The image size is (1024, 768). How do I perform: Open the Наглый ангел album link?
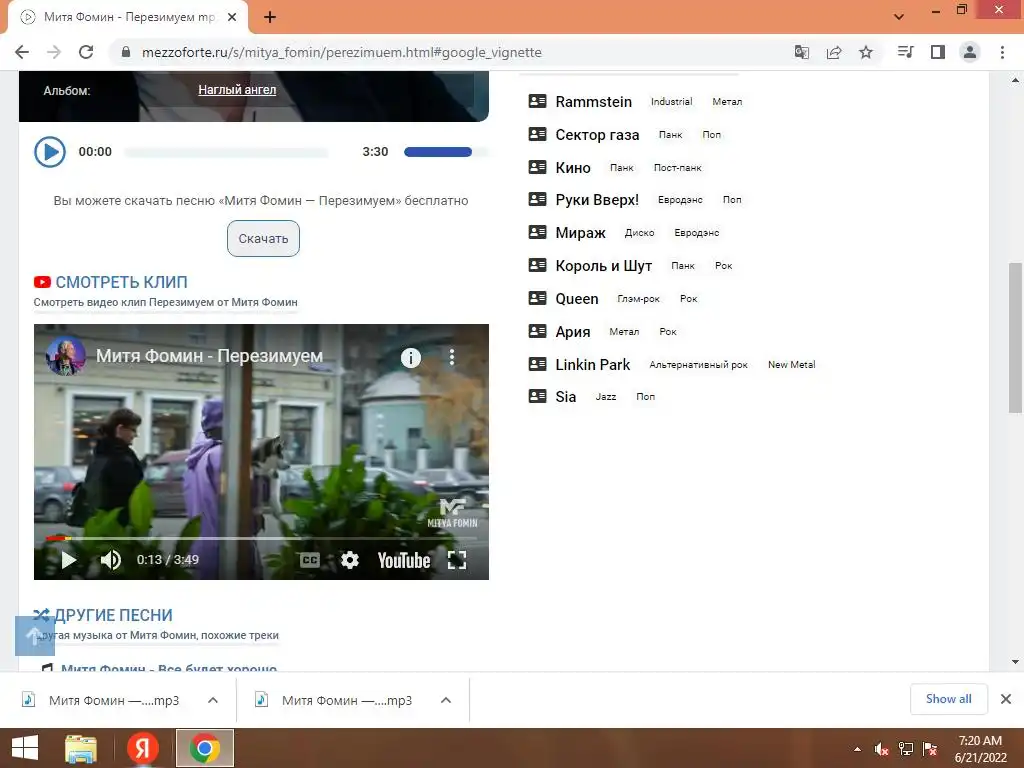click(x=237, y=90)
